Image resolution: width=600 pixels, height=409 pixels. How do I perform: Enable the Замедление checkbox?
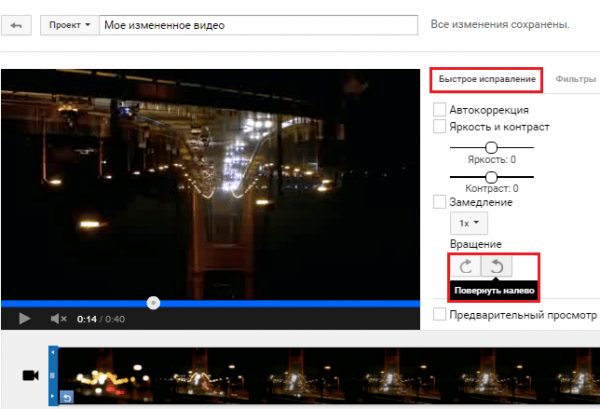click(439, 202)
